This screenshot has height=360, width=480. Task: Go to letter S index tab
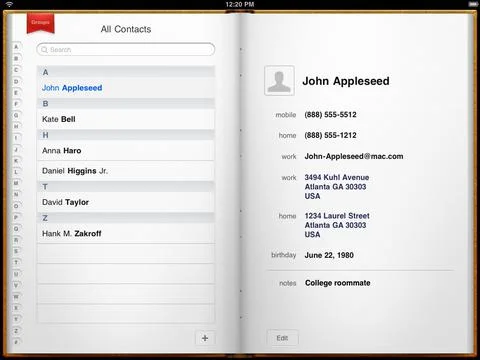[16, 251]
